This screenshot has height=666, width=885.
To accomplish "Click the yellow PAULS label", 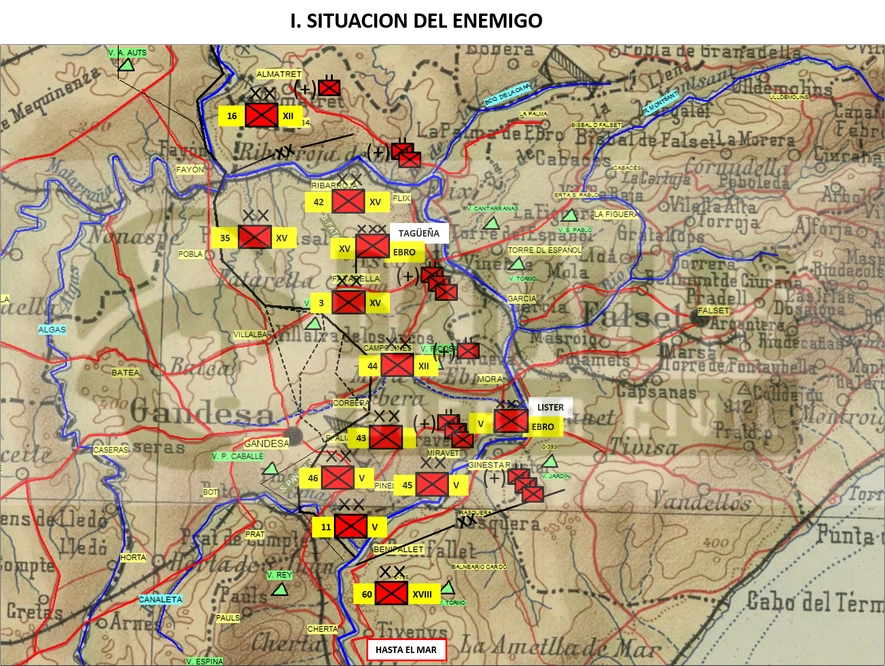I will tap(228, 618).
